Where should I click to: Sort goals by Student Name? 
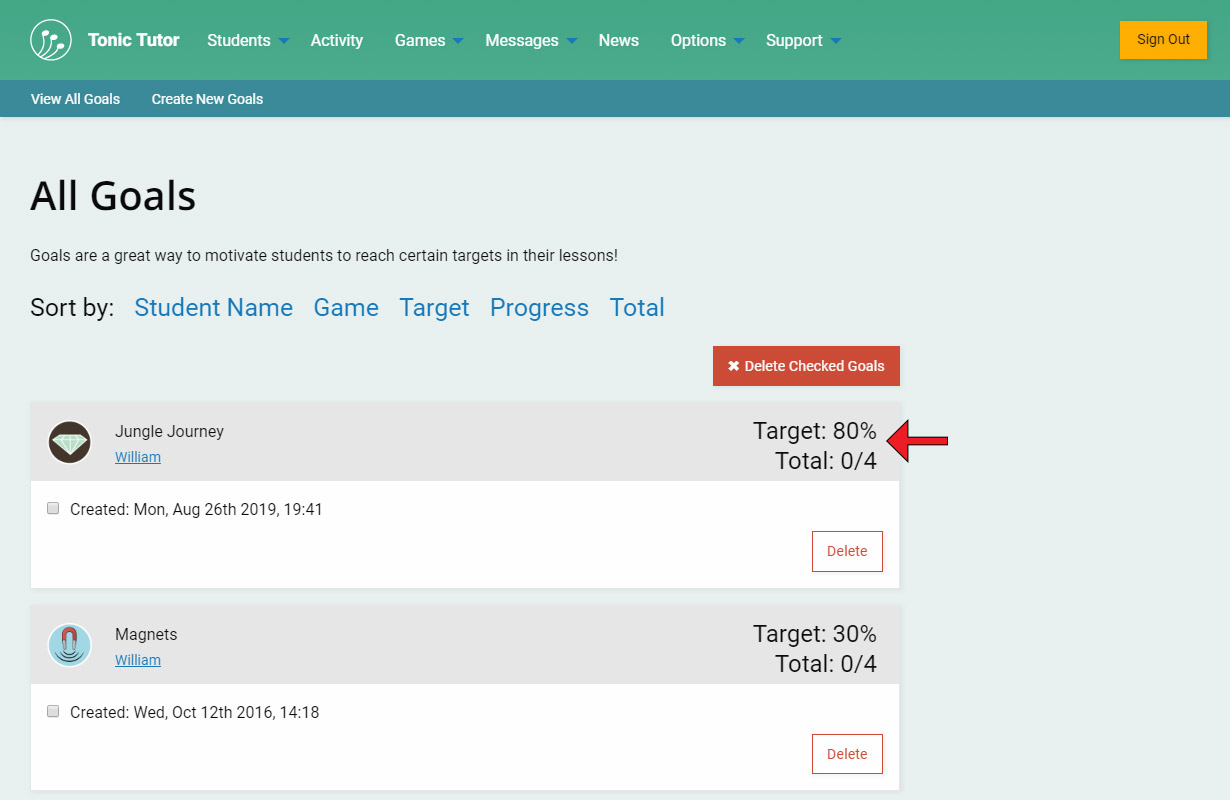(213, 308)
